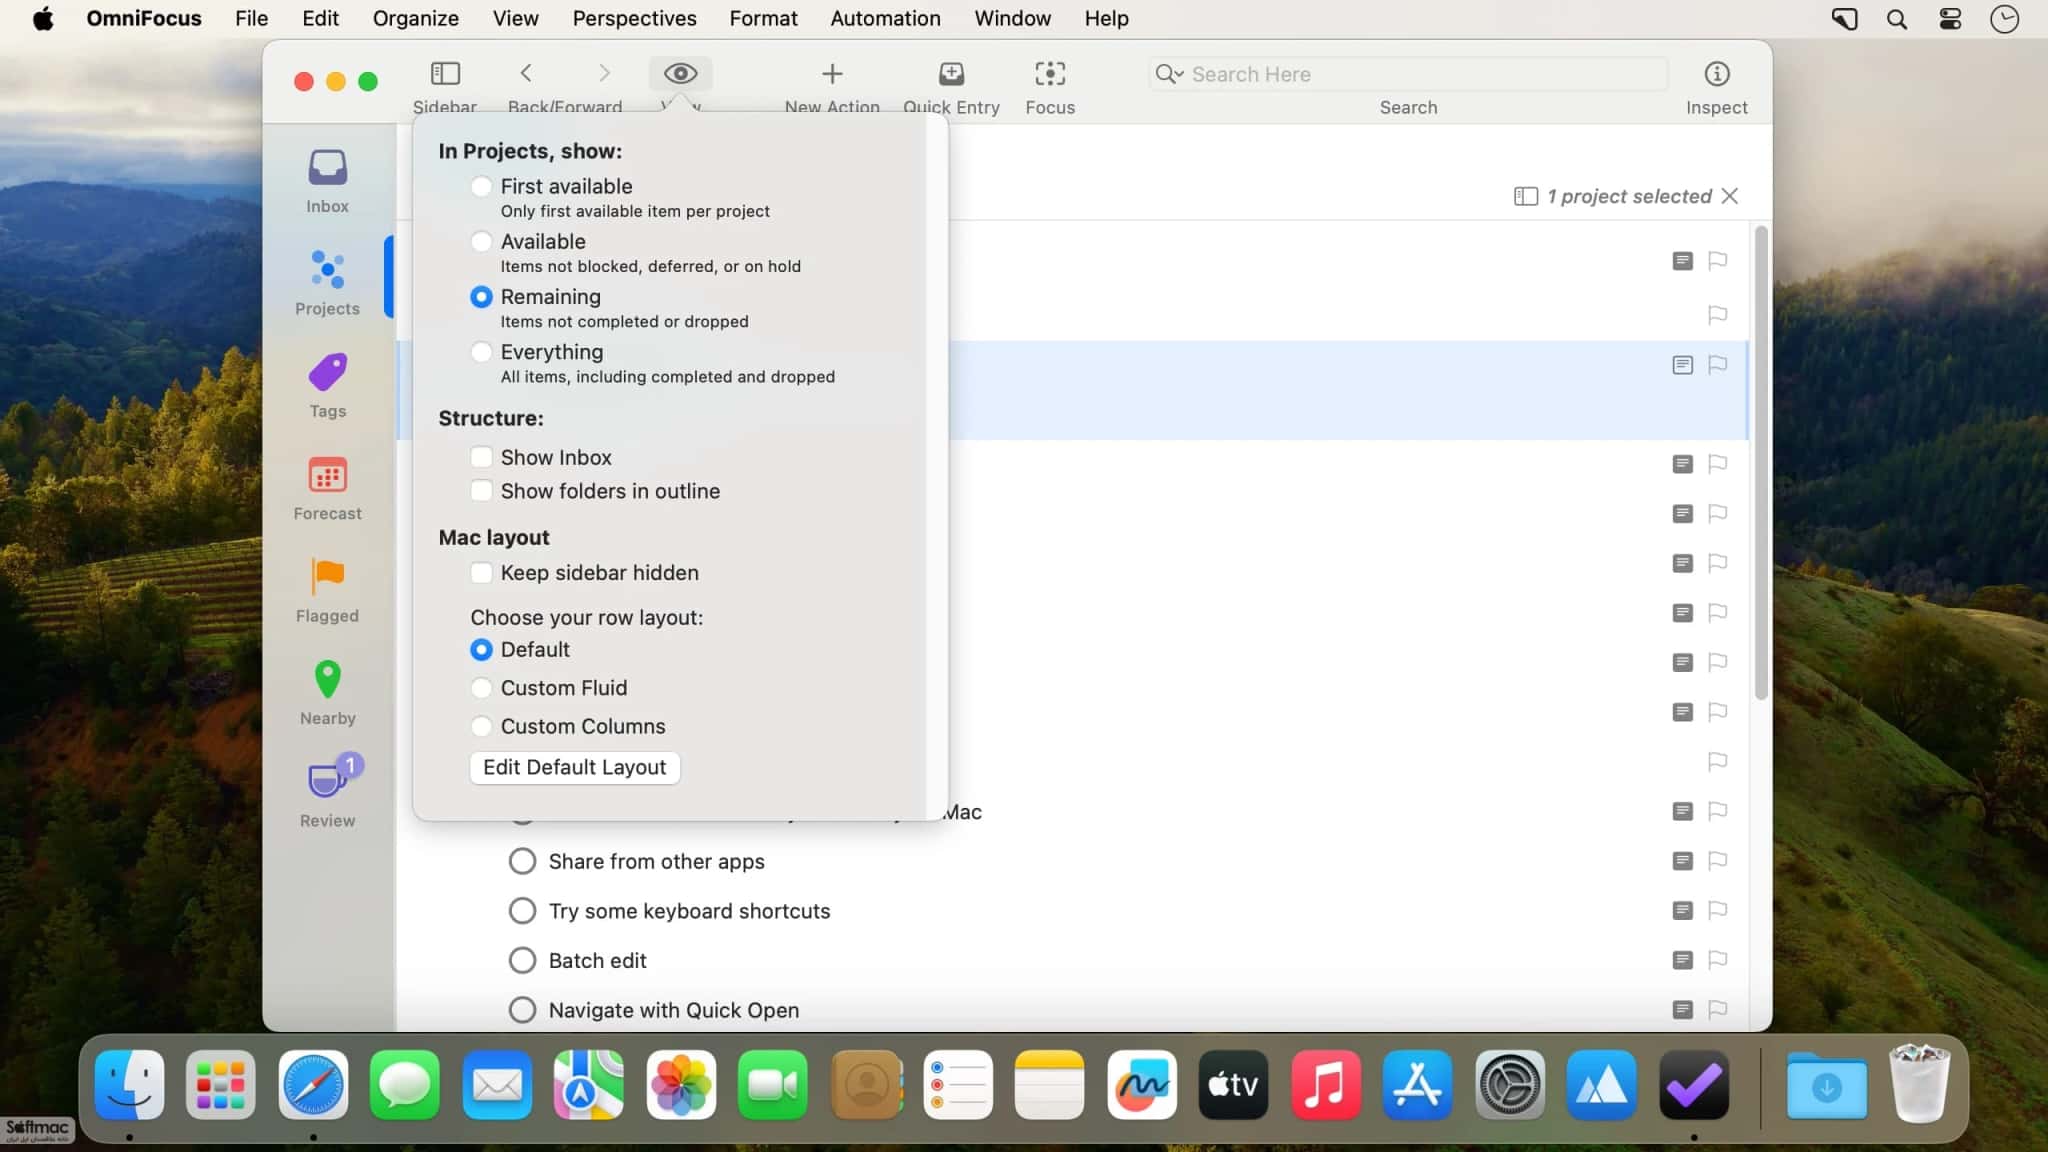Open the OmniFocus application menu
Viewport: 2048px width, 1152px height.
click(x=144, y=18)
